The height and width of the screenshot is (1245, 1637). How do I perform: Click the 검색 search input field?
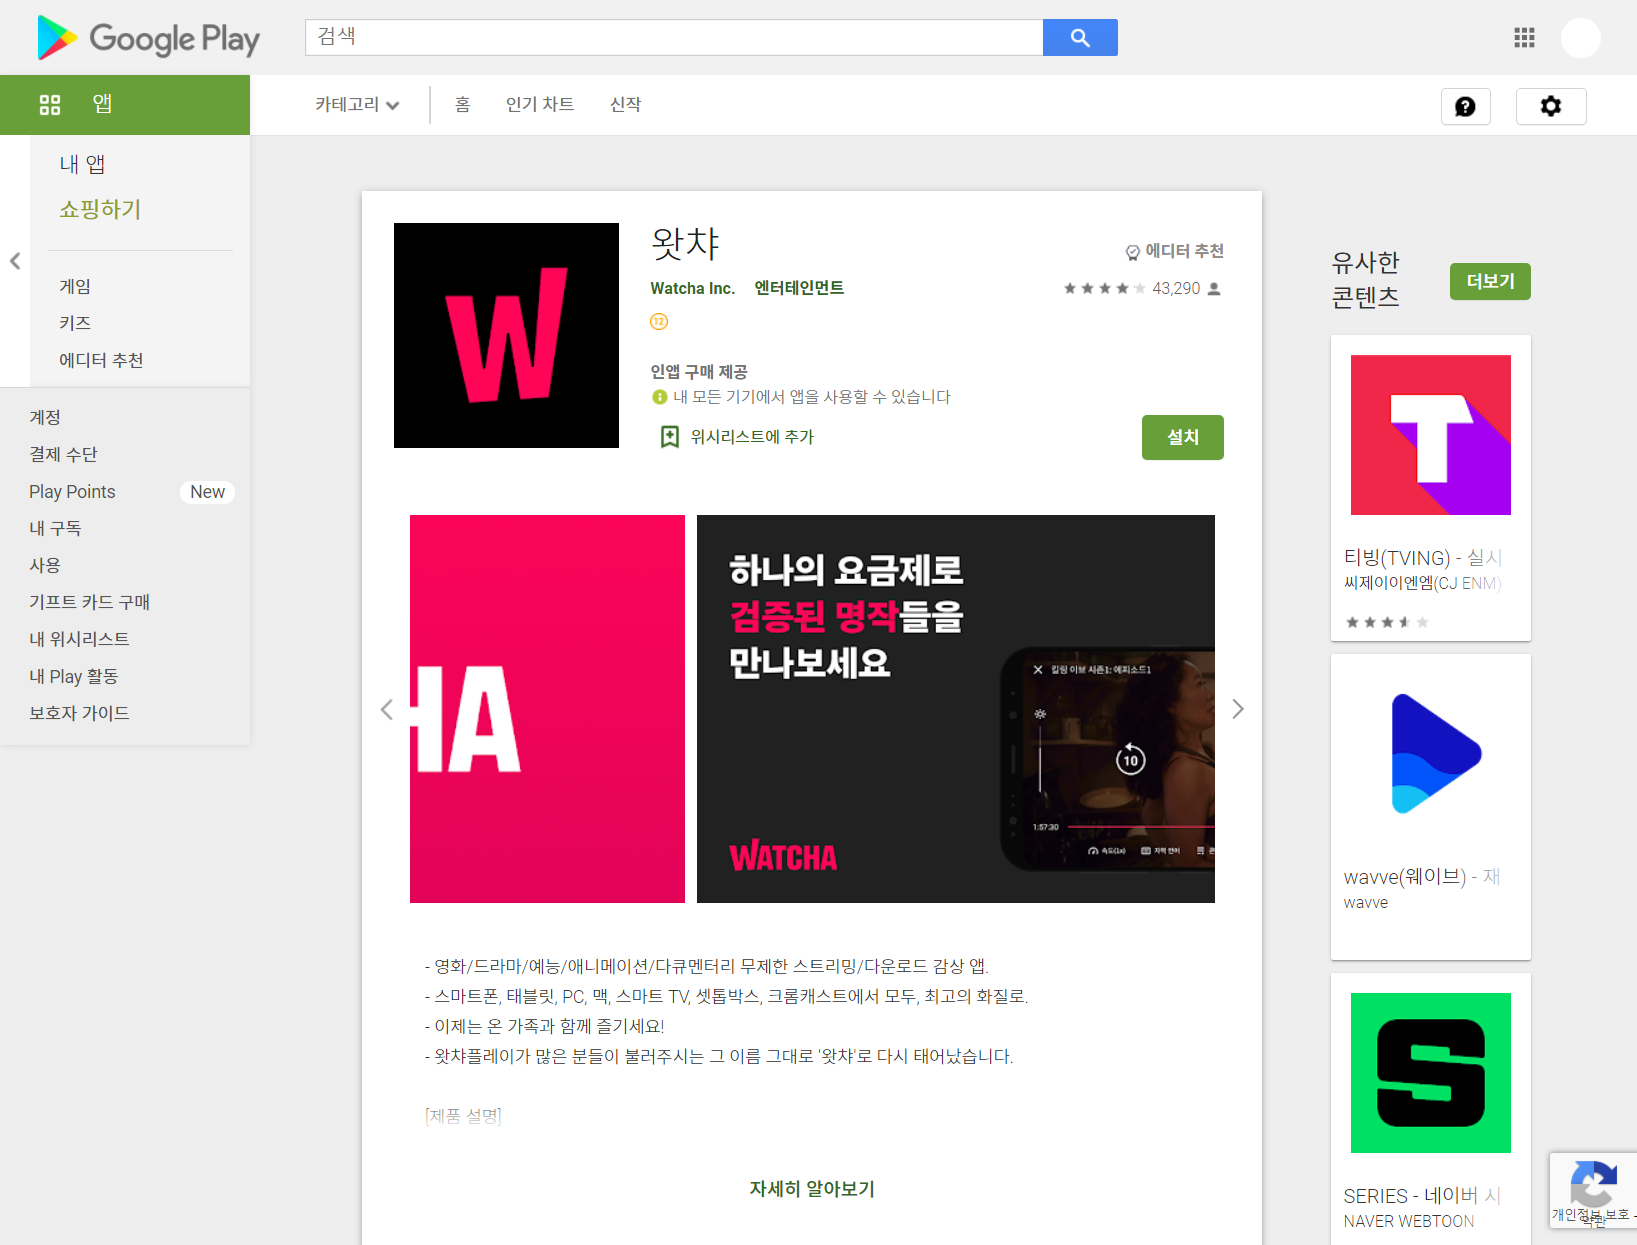674,37
